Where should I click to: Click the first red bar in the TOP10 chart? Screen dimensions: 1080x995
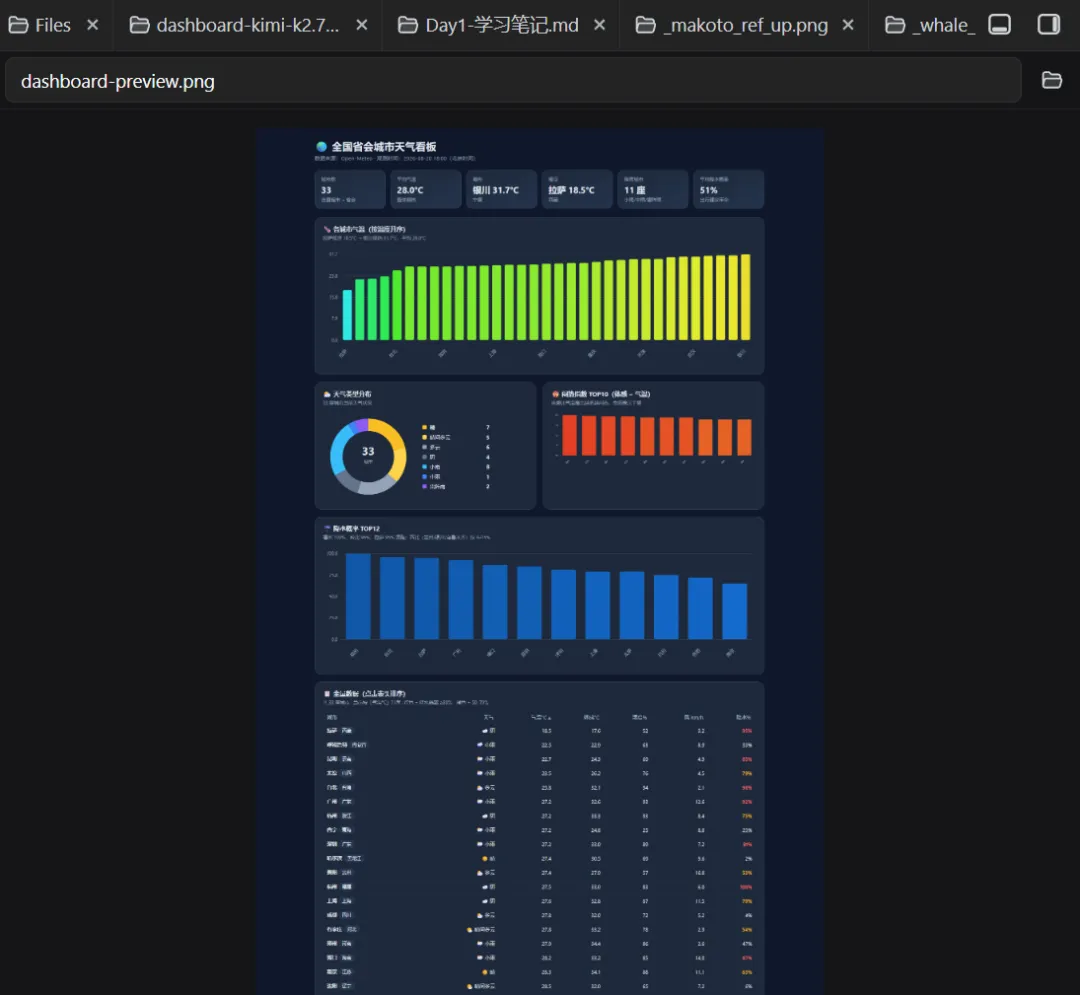click(x=570, y=434)
